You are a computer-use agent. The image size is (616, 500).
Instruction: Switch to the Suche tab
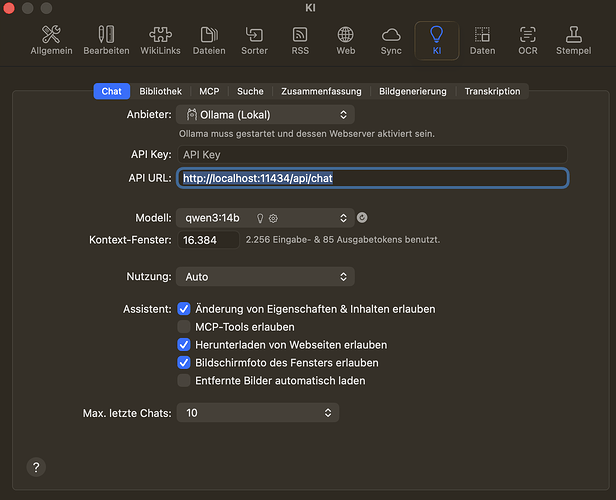(x=250, y=91)
